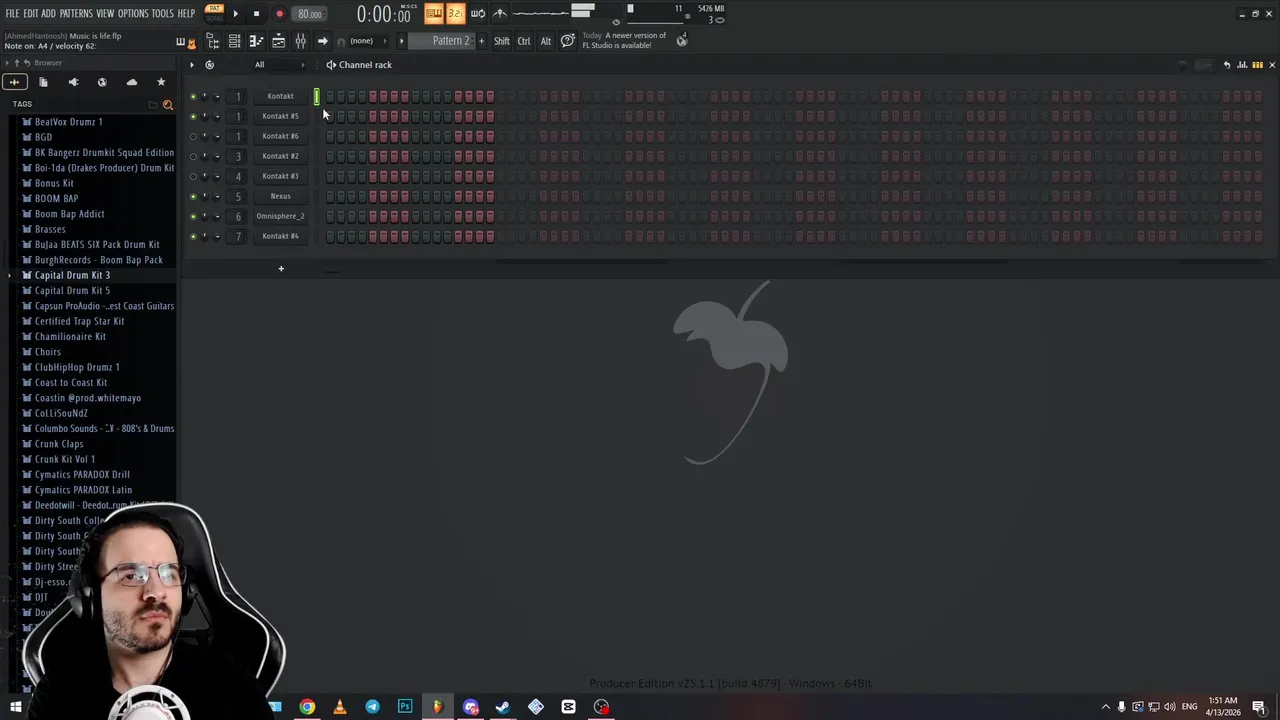Click the Shift modifier button

[502, 41]
